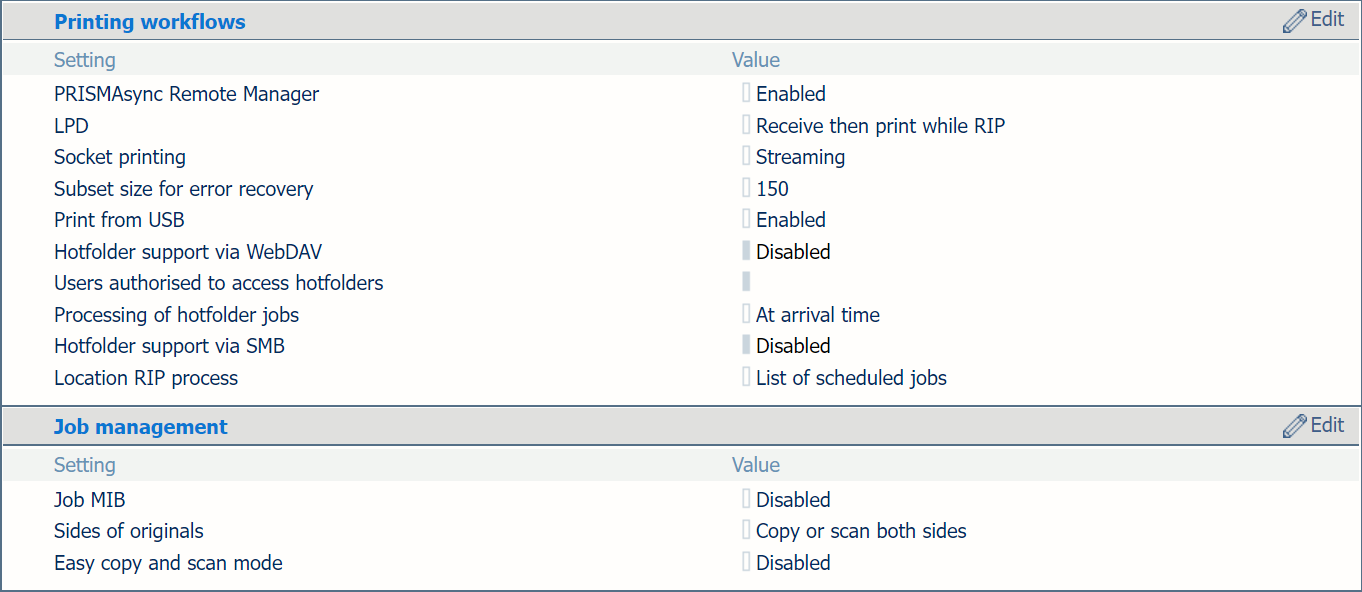The image size is (1362, 592).
Task: Click the pencil icon in Printing workflows header
Action: click(1295, 21)
